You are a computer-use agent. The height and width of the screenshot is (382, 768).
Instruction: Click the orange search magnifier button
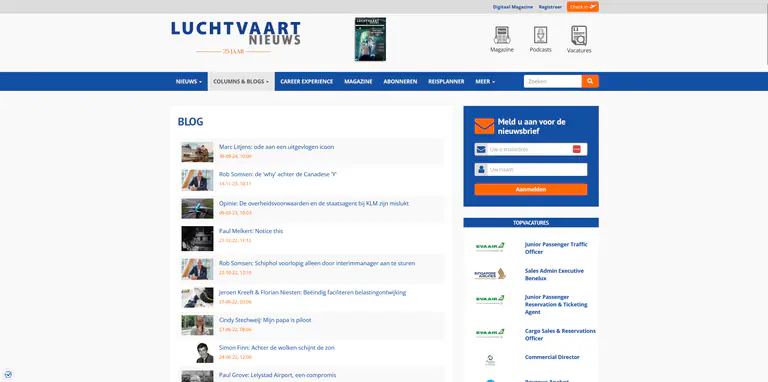[x=590, y=81]
